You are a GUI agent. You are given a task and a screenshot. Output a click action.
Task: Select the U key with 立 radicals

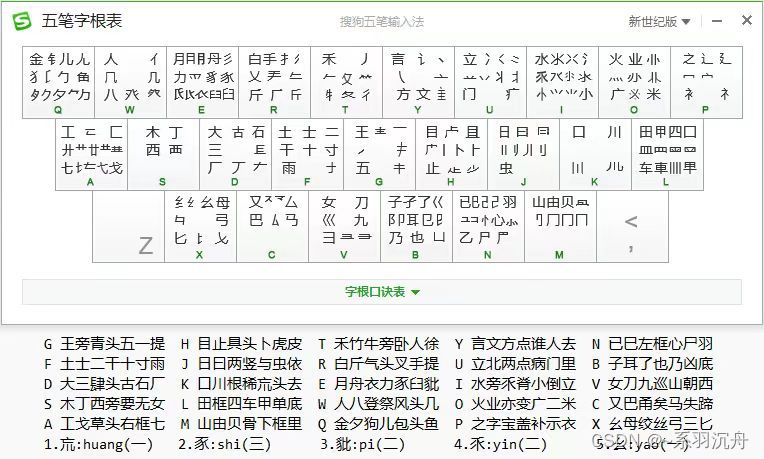(490, 82)
